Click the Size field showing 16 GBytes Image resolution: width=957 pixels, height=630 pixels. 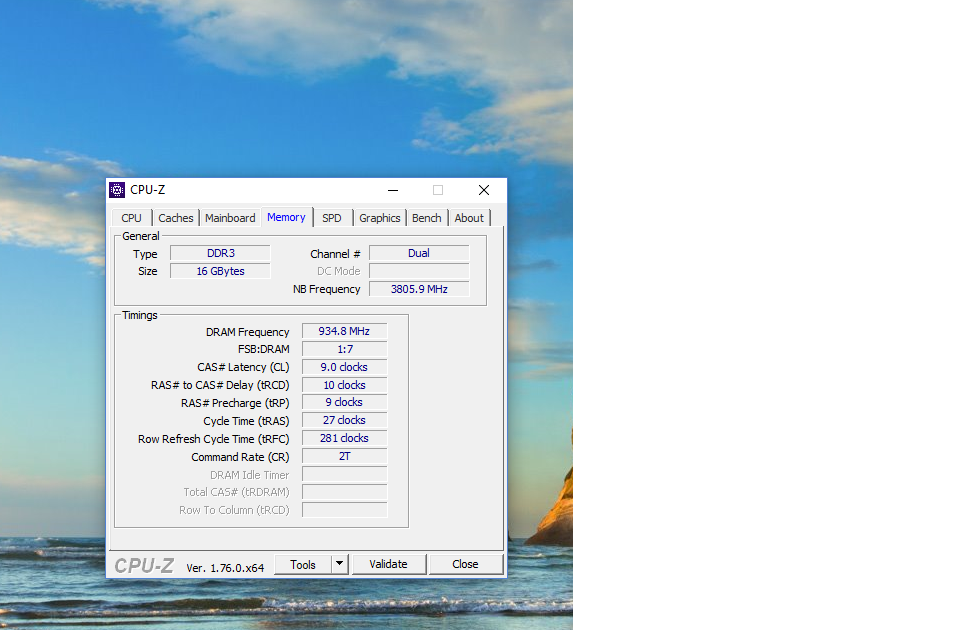(x=220, y=271)
